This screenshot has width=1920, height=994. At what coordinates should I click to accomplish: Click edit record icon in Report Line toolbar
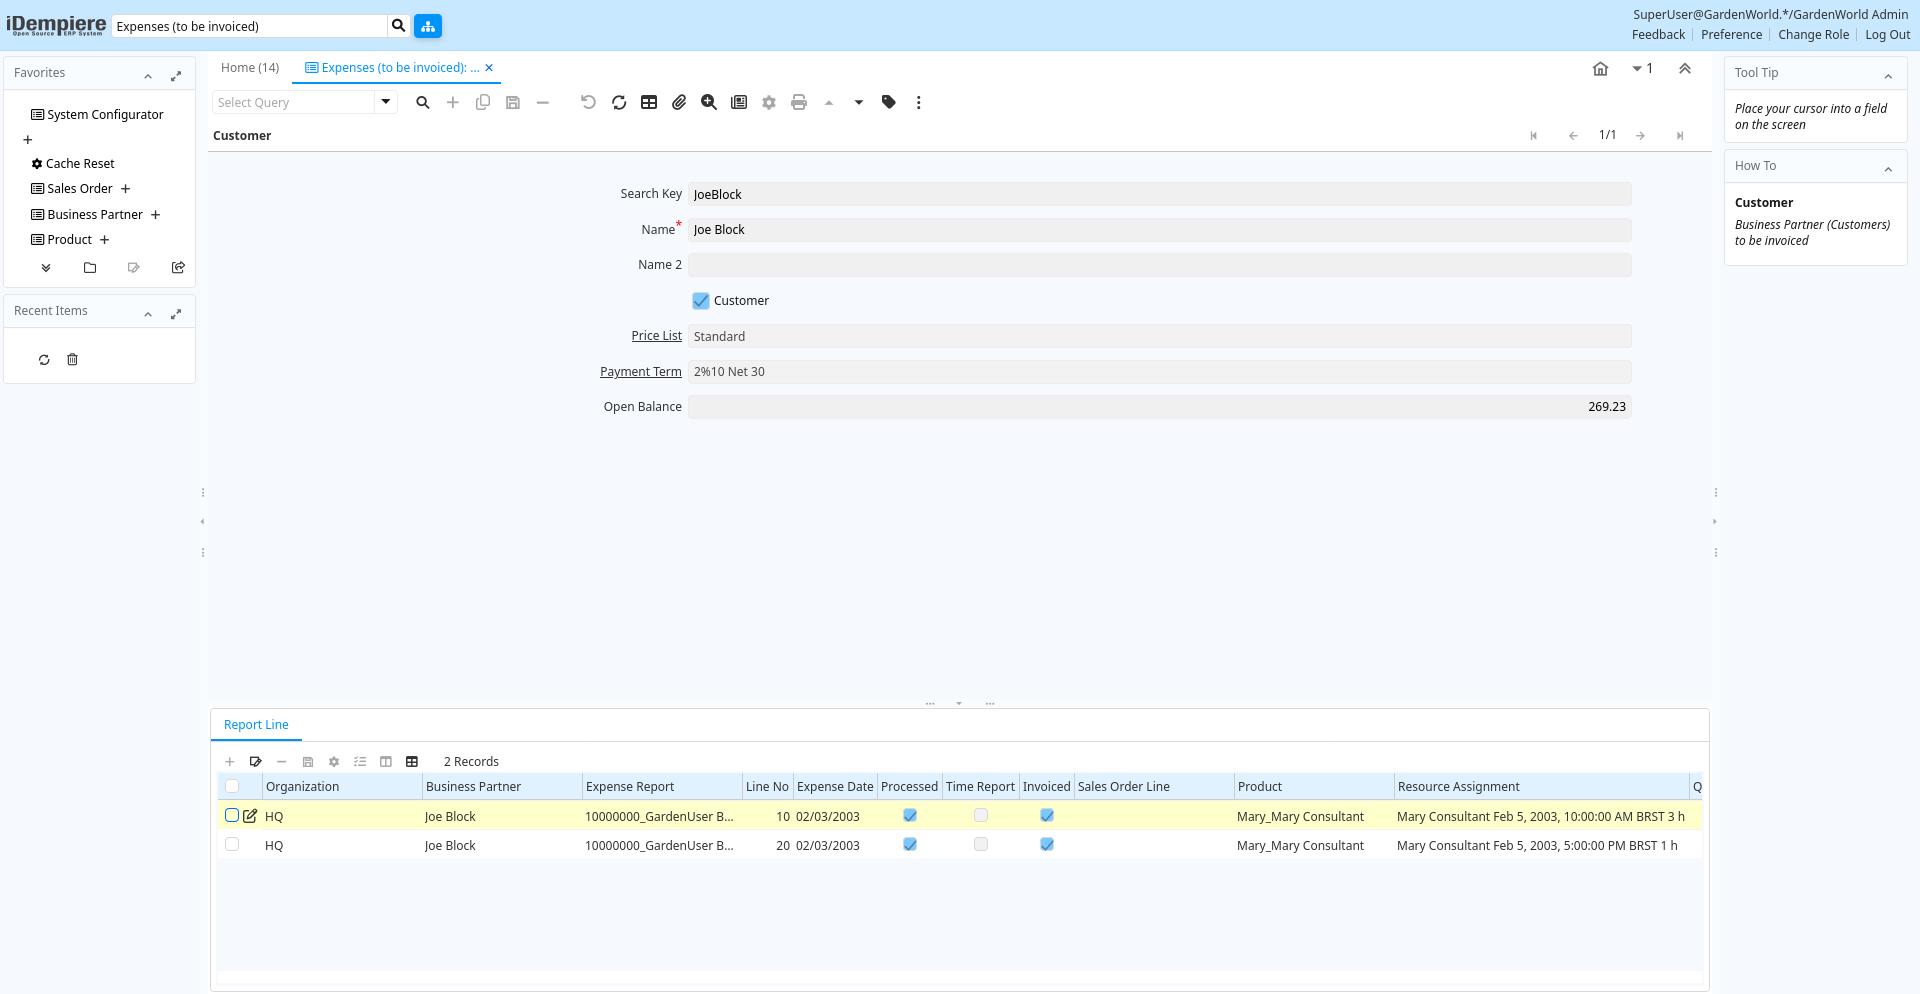click(256, 762)
